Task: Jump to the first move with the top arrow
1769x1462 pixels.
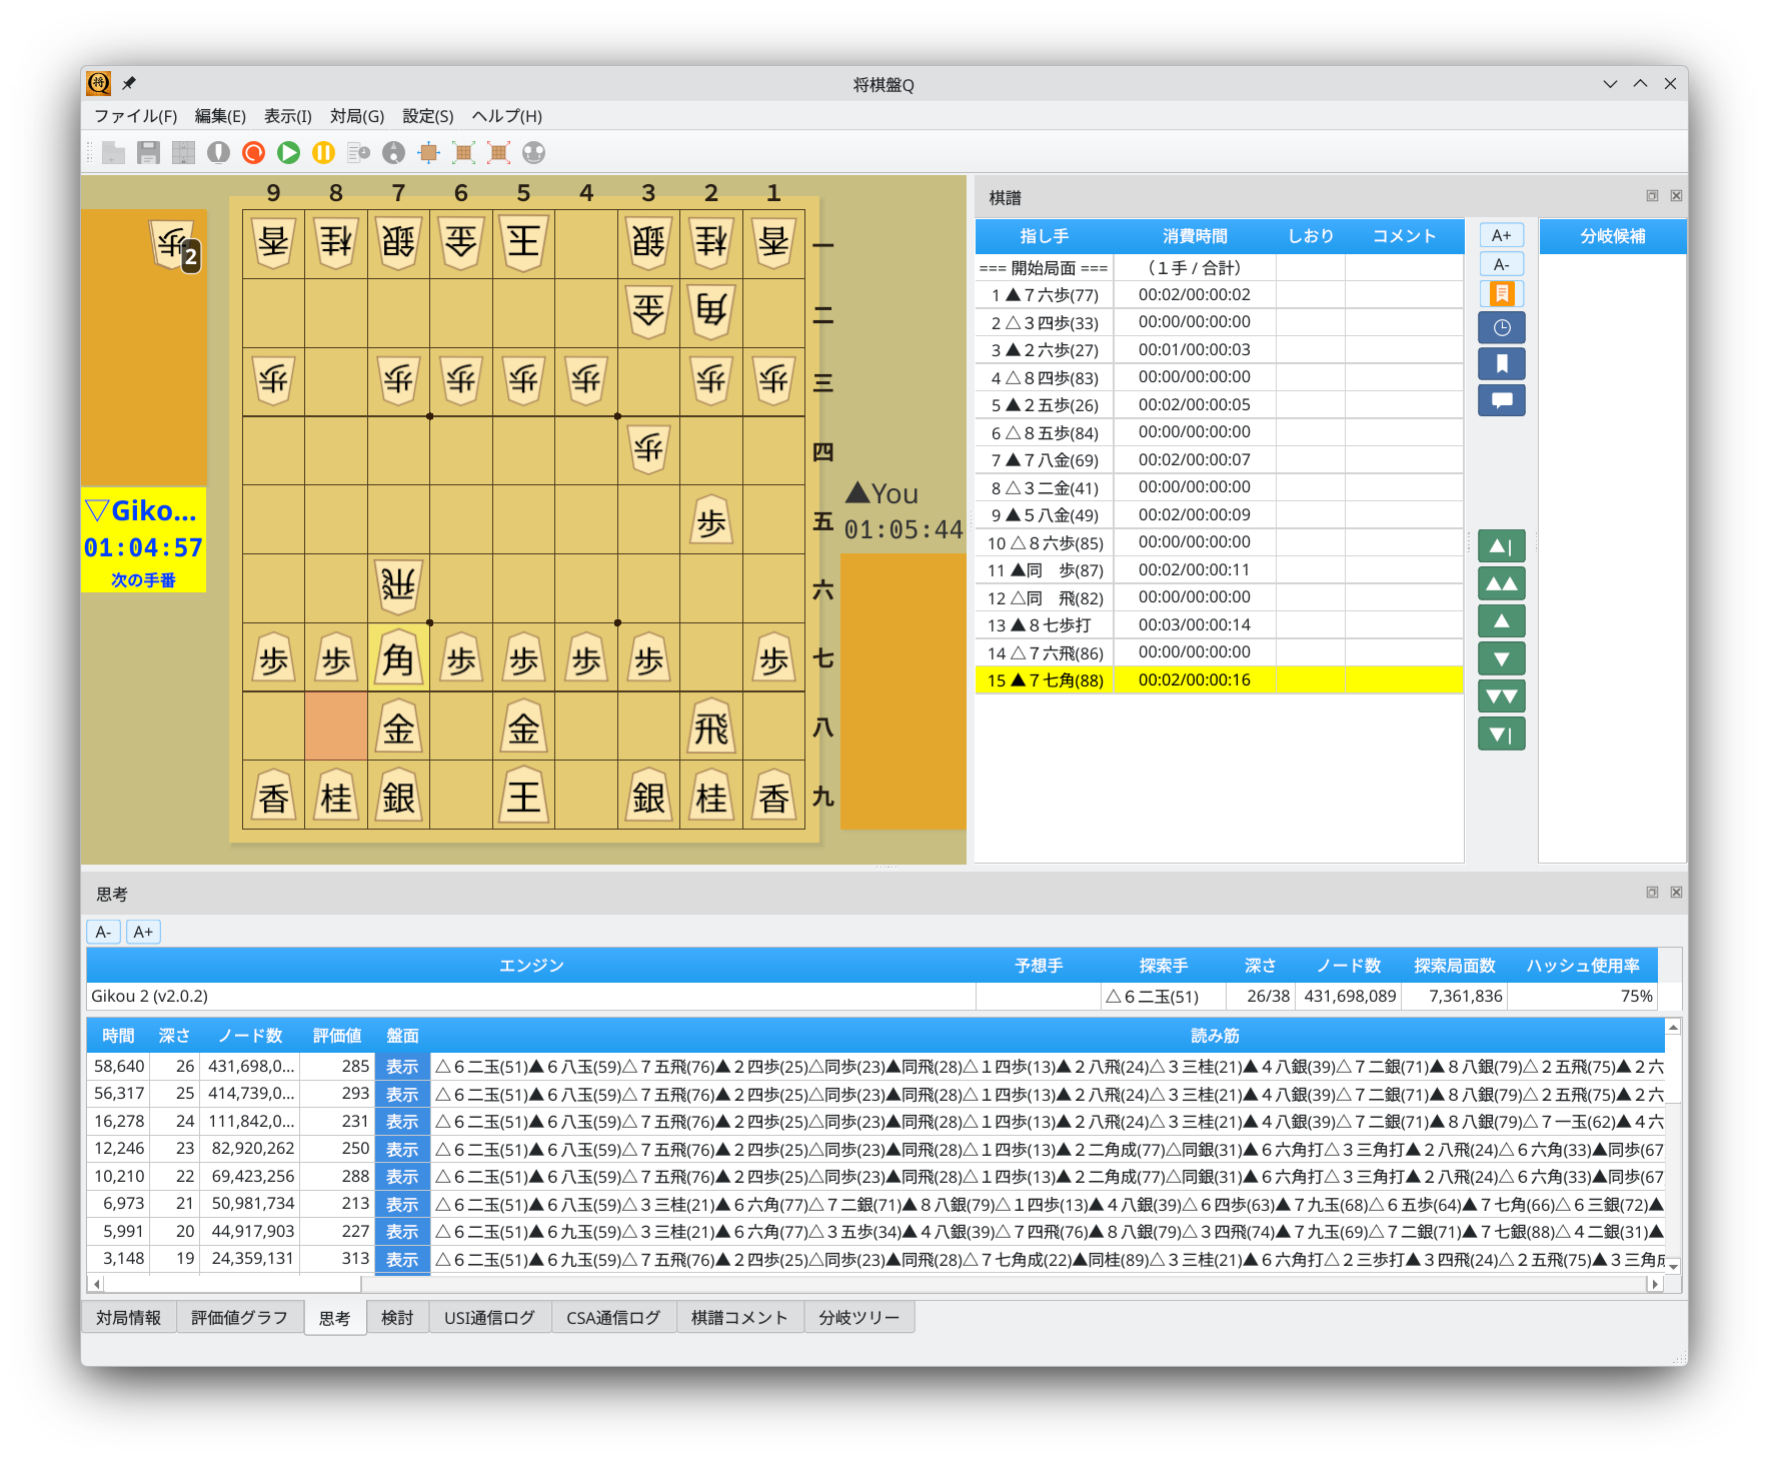Action: pos(1501,546)
